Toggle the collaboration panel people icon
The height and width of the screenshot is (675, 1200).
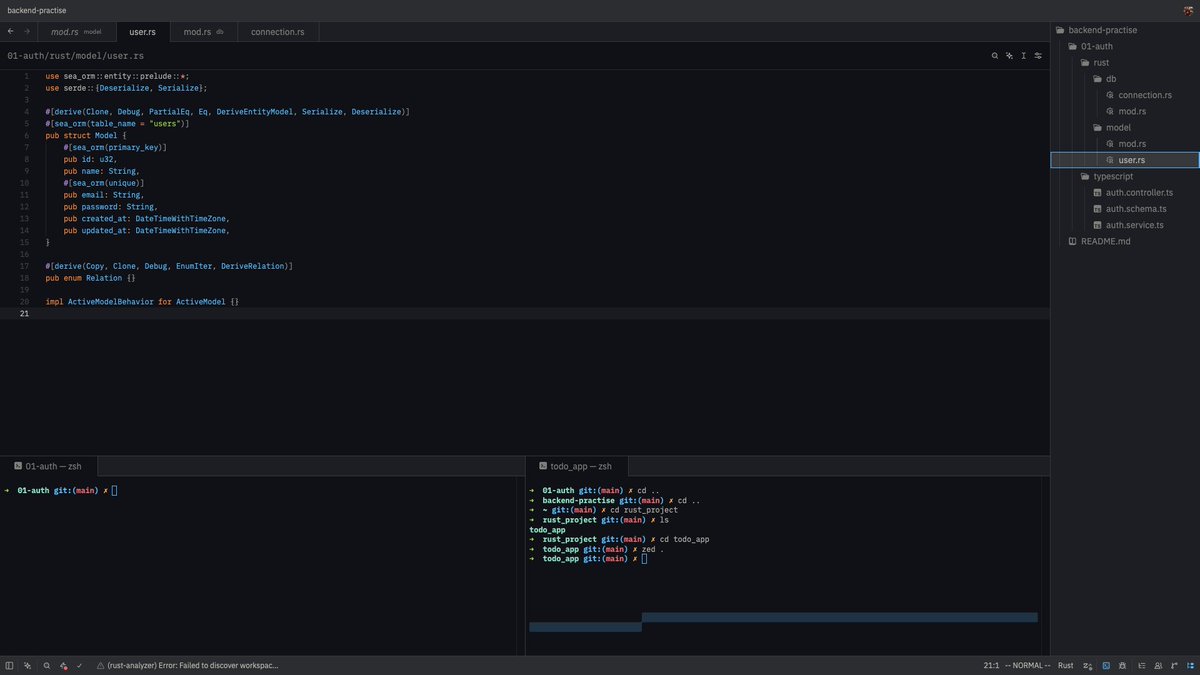coord(1157,665)
